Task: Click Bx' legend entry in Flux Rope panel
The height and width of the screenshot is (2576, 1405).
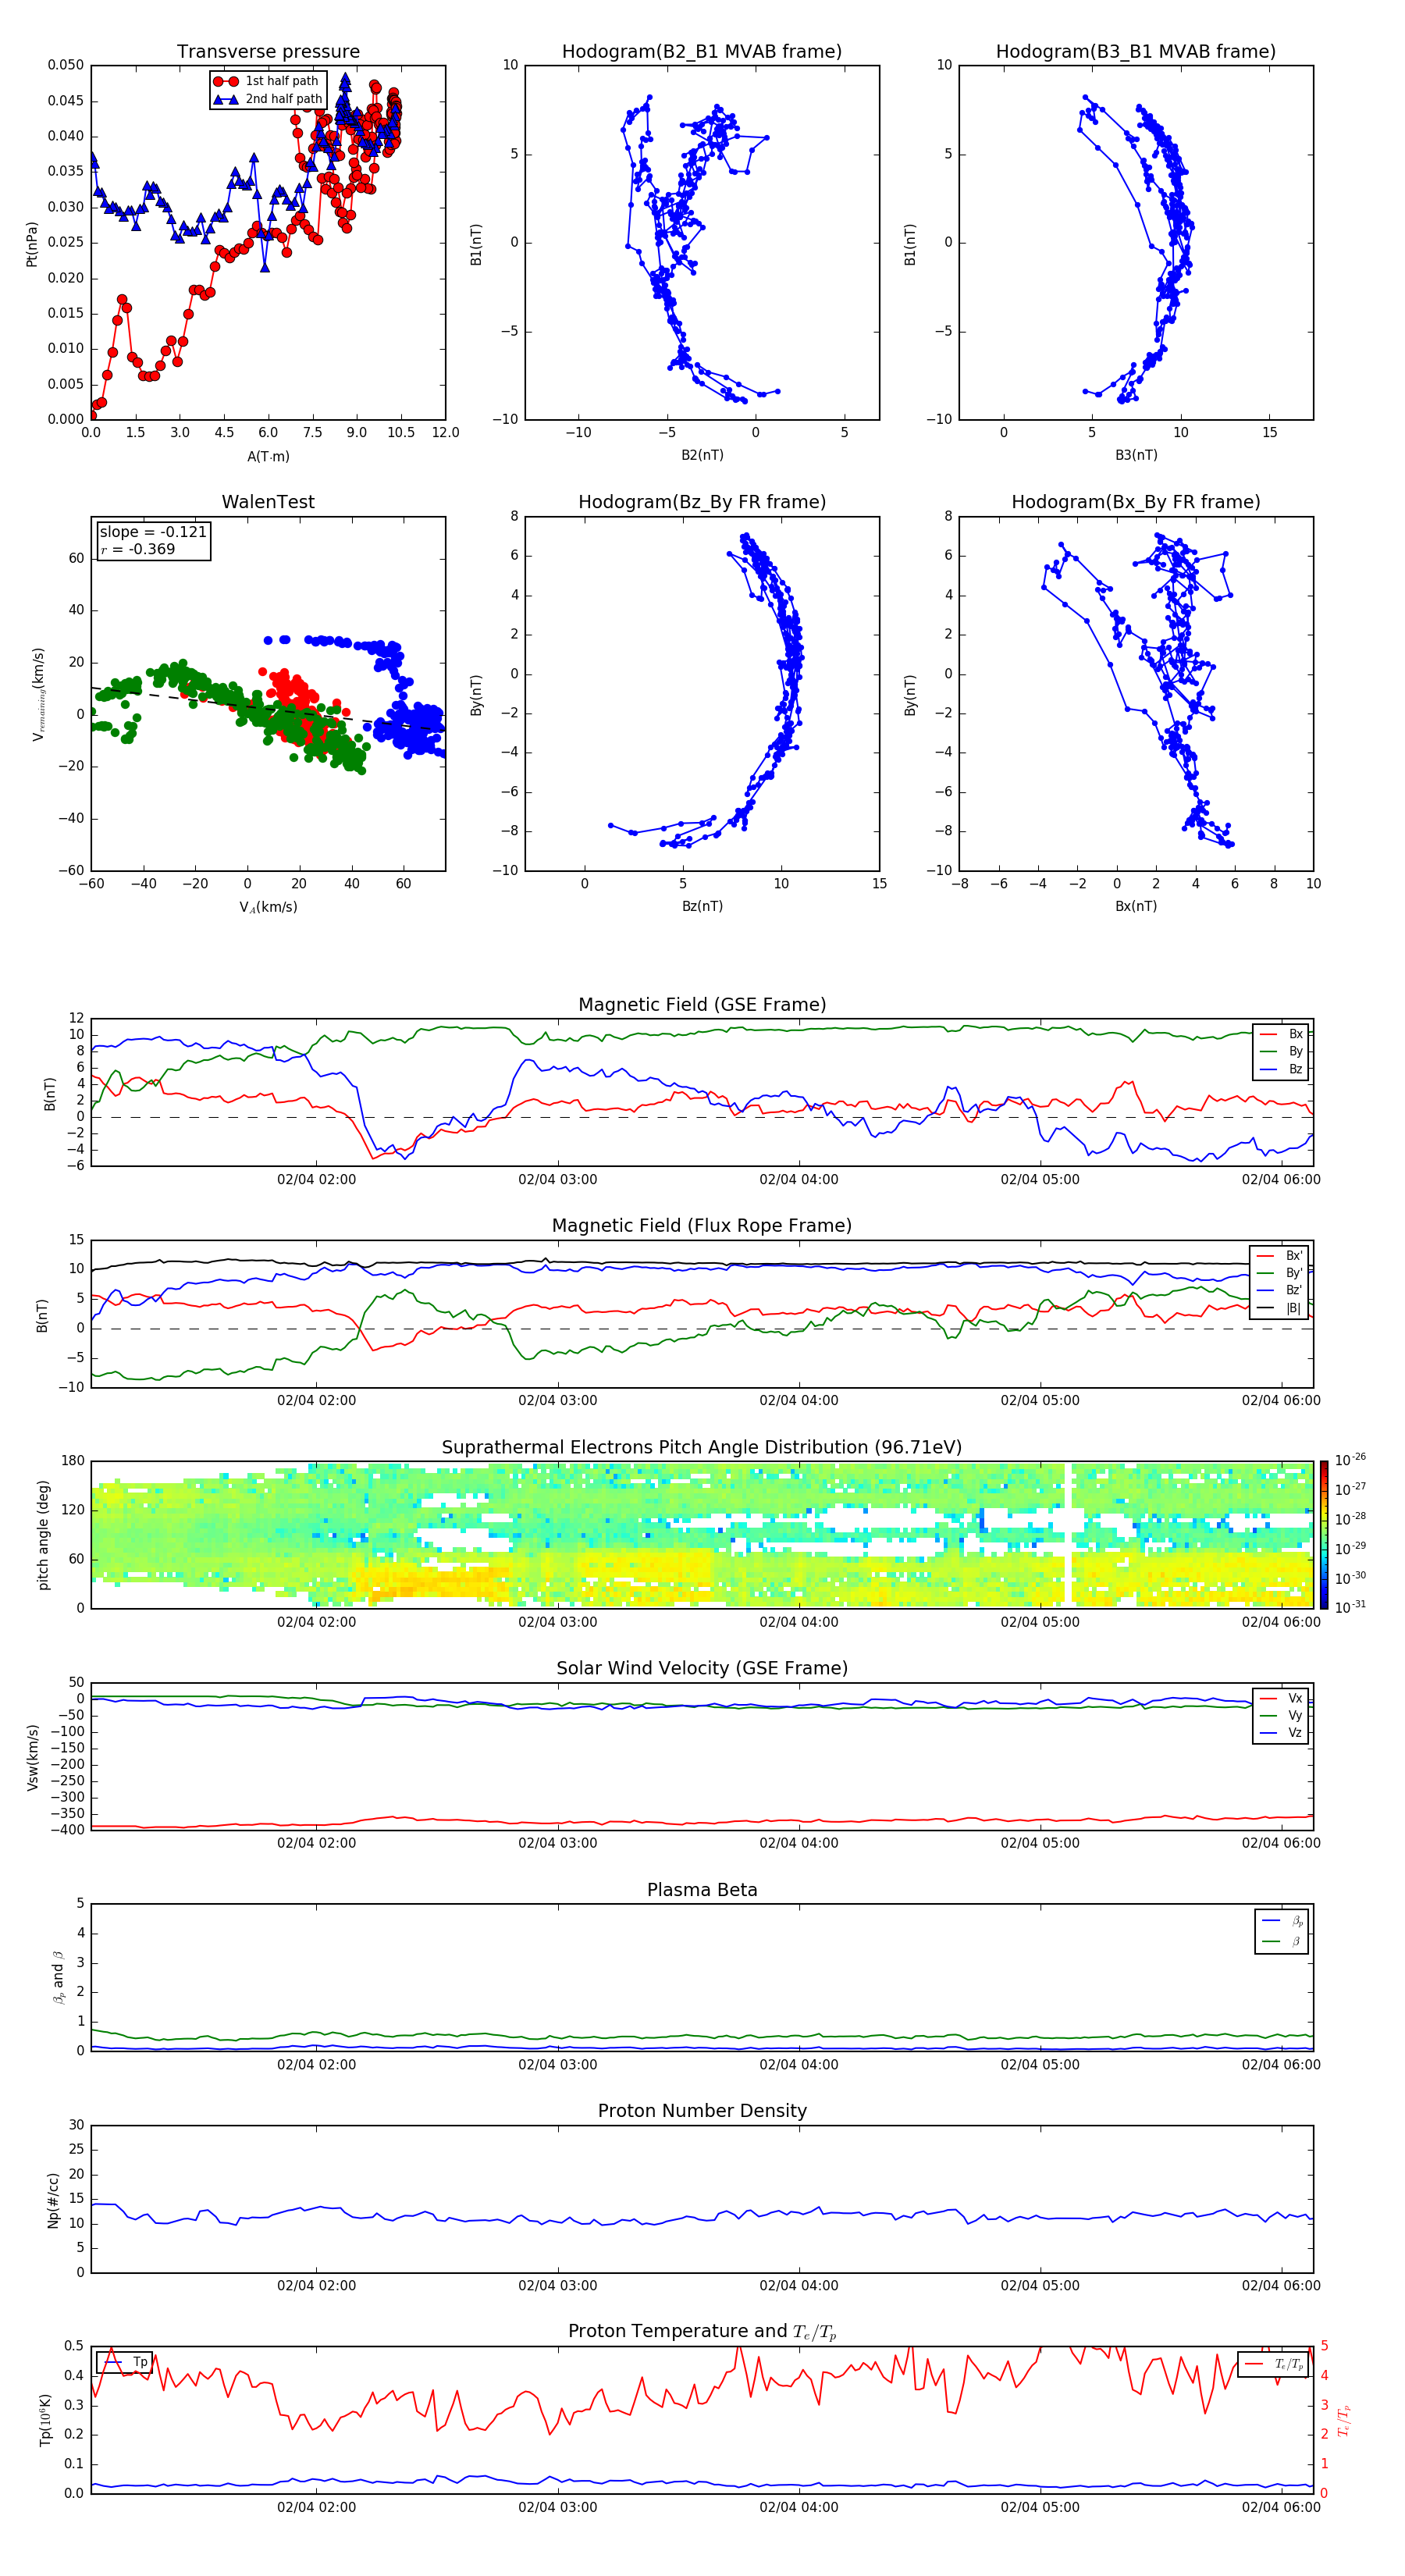Action: pos(1279,1256)
